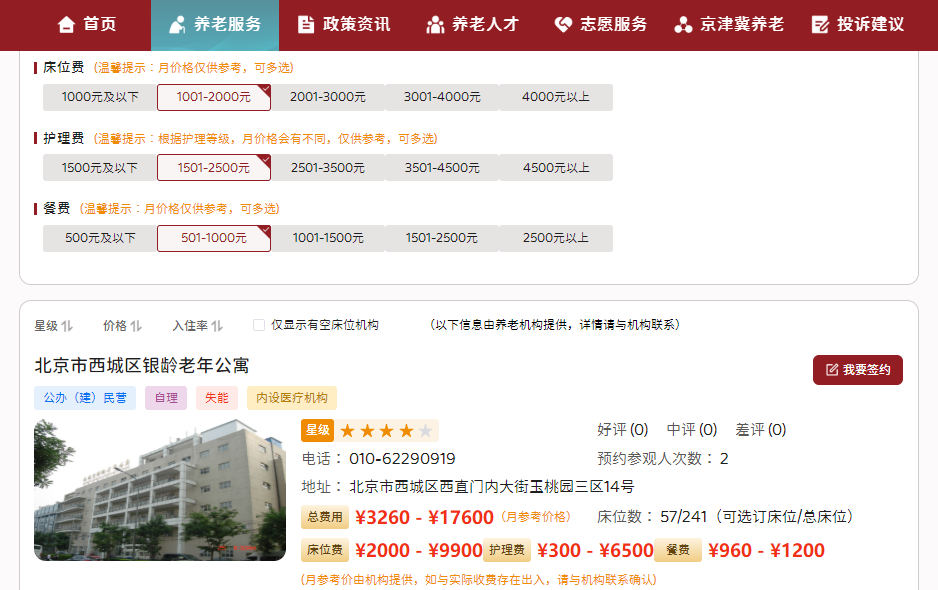Click the 我要签约 button
This screenshot has height=590, width=938.
[x=857, y=370]
